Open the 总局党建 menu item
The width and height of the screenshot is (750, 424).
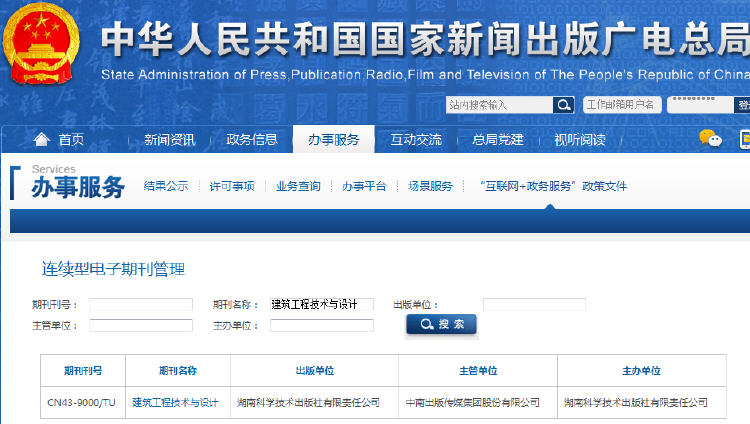[498, 140]
